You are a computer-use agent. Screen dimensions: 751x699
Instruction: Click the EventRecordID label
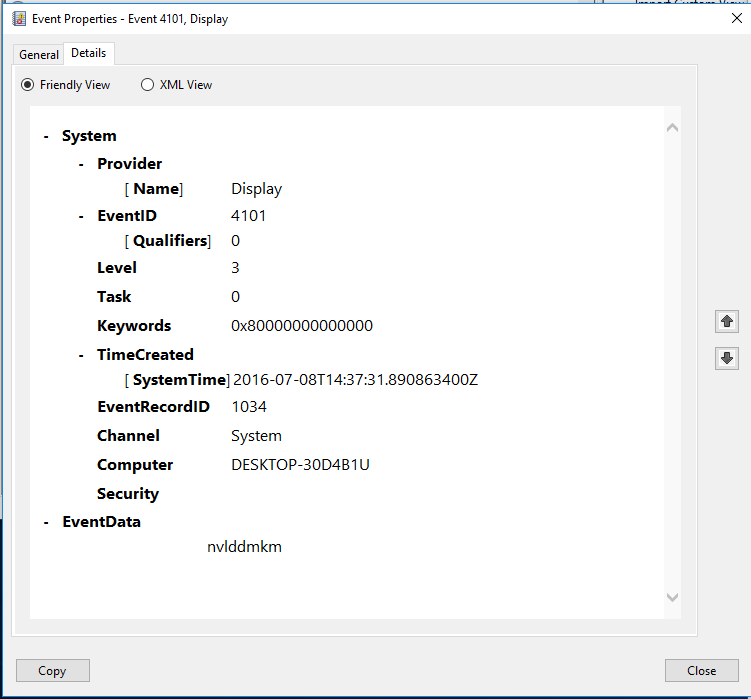coord(153,407)
